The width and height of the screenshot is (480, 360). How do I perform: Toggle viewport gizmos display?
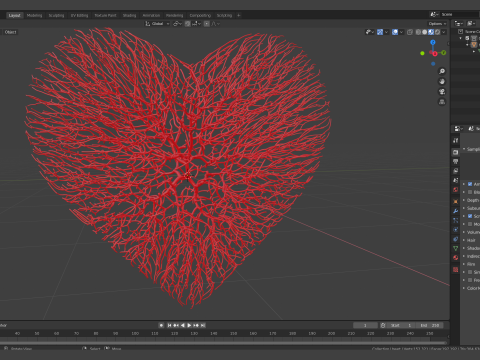coord(380,32)
